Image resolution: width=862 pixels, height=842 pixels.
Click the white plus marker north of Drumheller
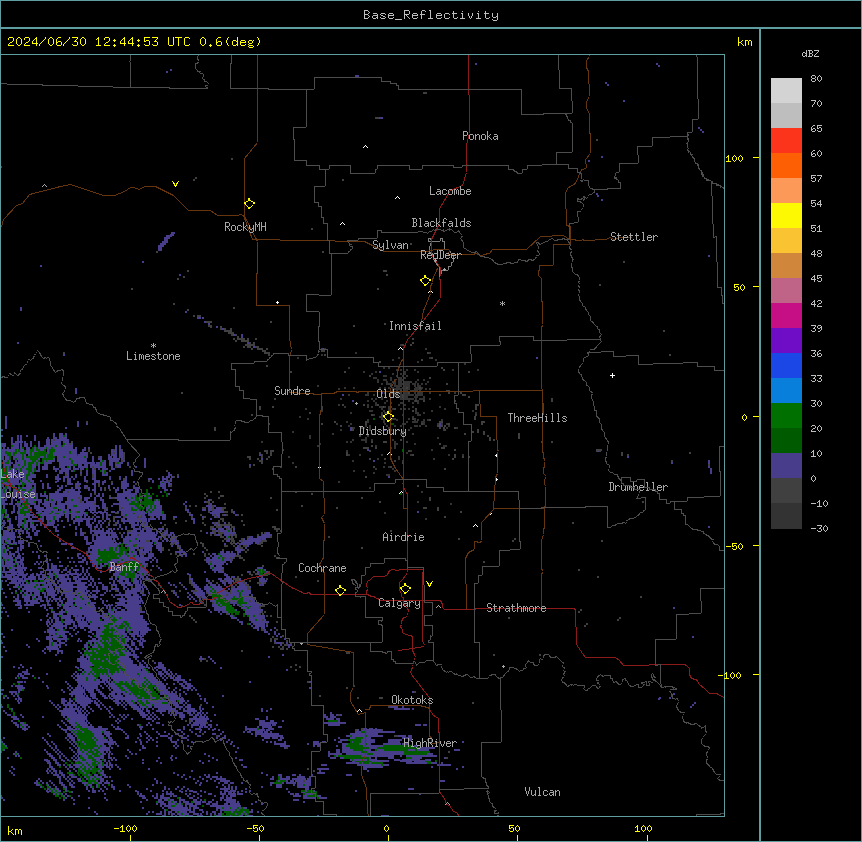pyautogui.click(x=612, y=375)
